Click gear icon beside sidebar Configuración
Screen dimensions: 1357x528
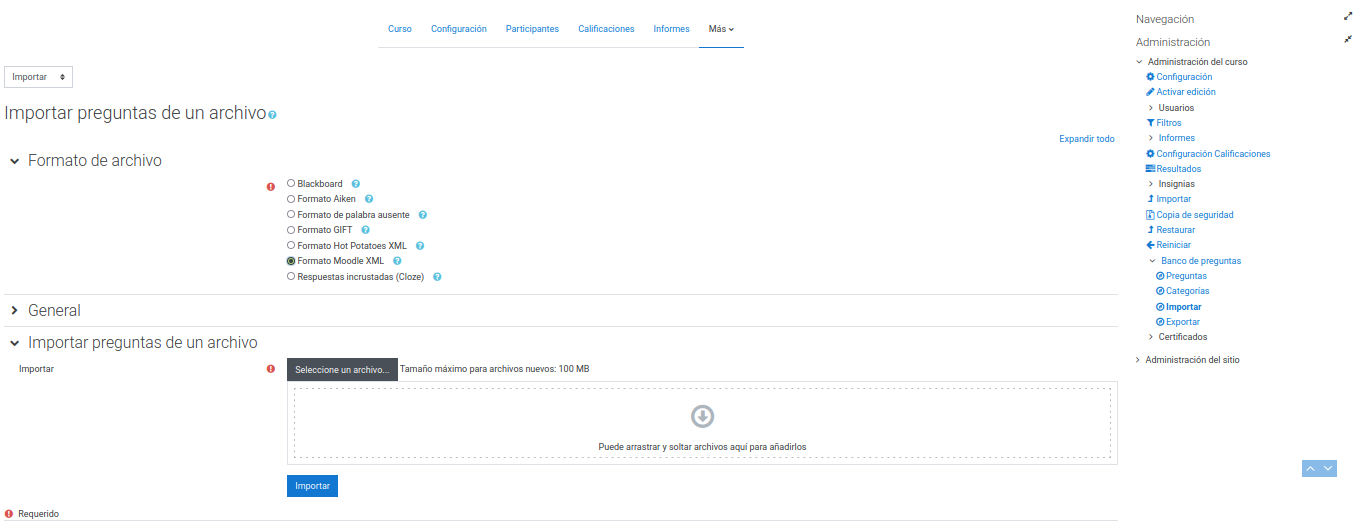pyautogui.click(x=1150, y=77)
